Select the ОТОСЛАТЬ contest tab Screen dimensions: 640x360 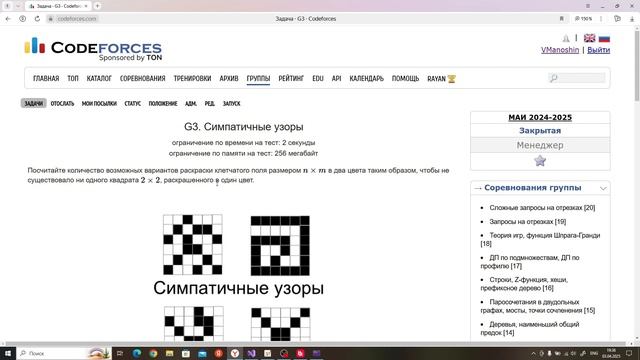[62, 104]
